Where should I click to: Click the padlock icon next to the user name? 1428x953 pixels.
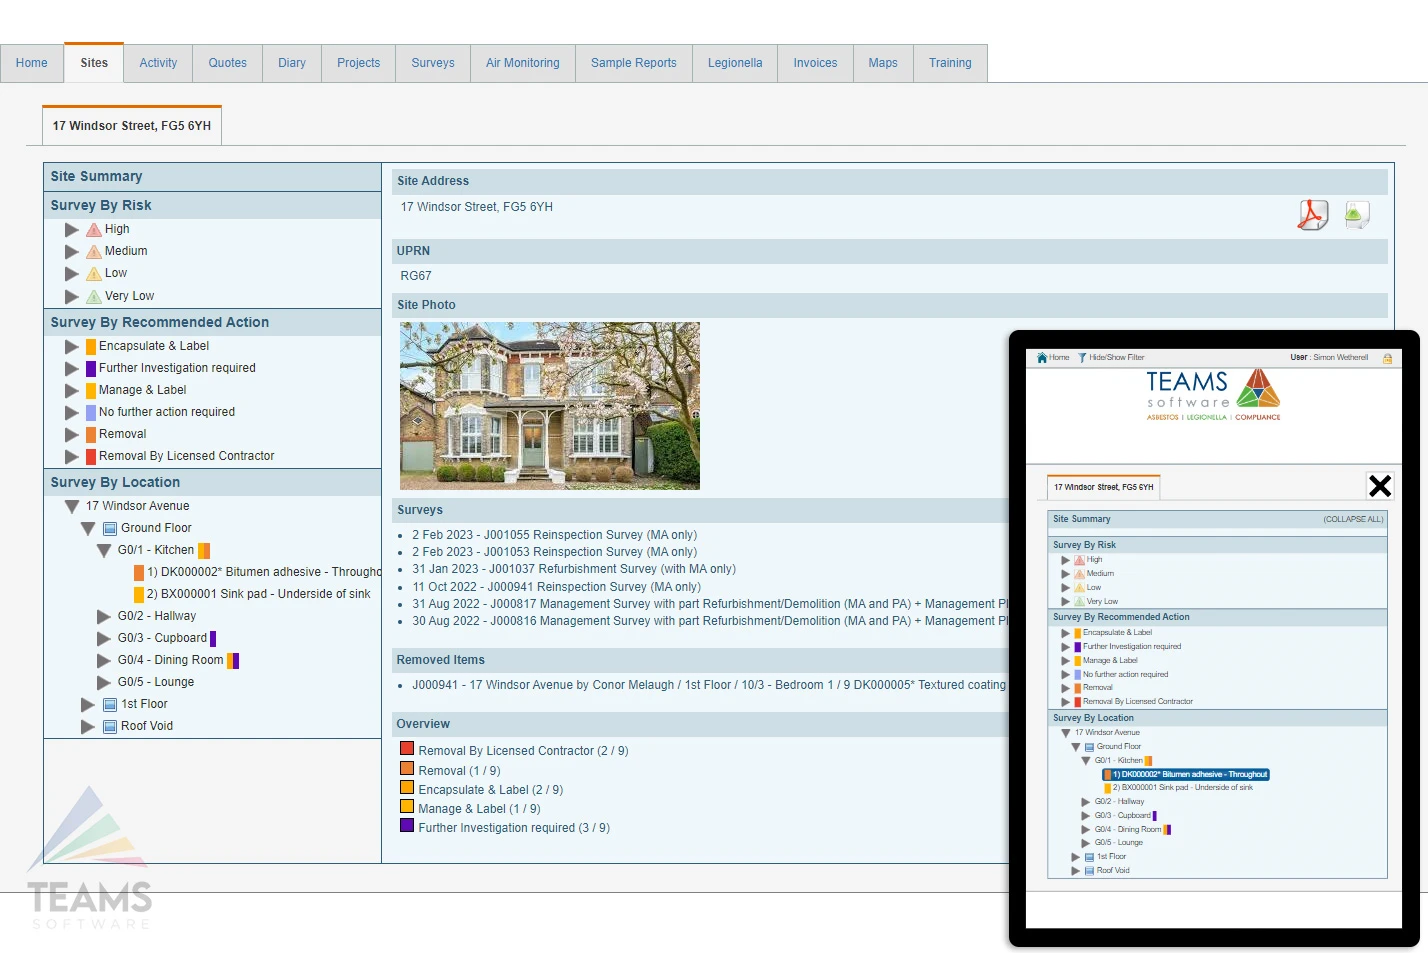(x=1387, y=358)
